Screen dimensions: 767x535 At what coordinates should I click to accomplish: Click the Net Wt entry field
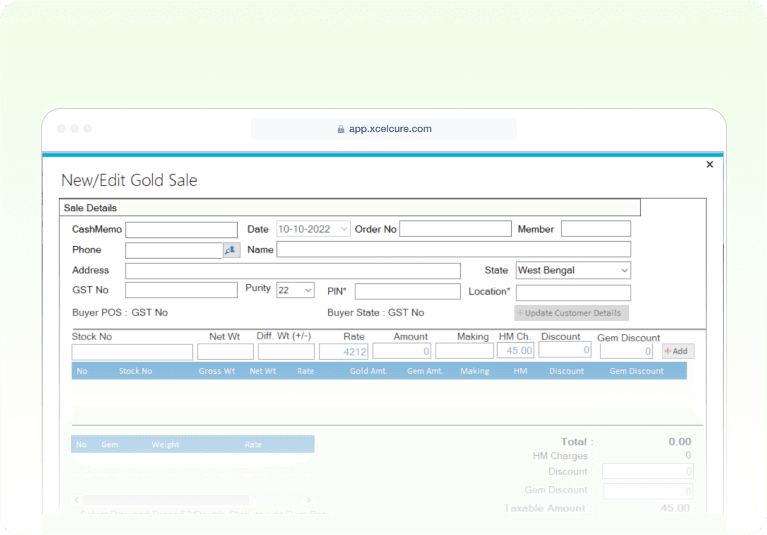pos(226,352)
